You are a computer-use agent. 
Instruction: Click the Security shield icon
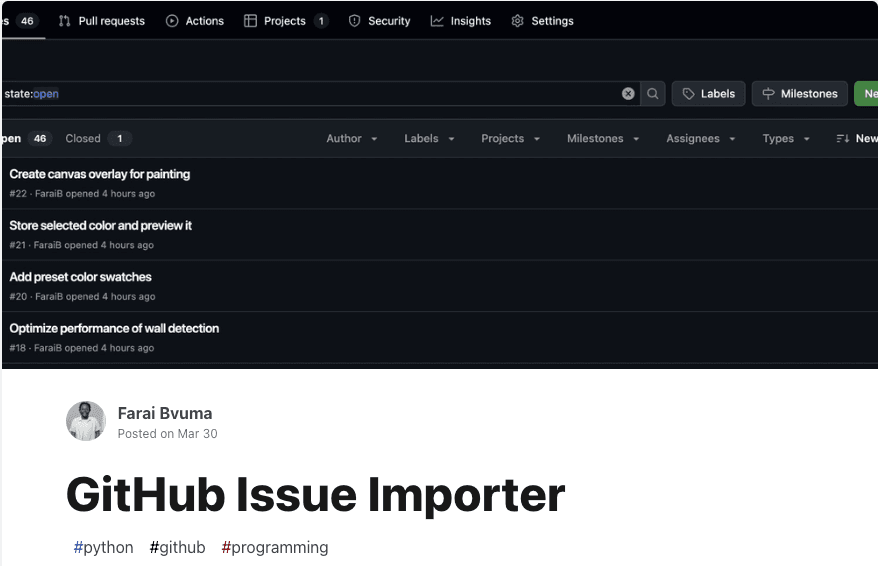click(354, 21)
